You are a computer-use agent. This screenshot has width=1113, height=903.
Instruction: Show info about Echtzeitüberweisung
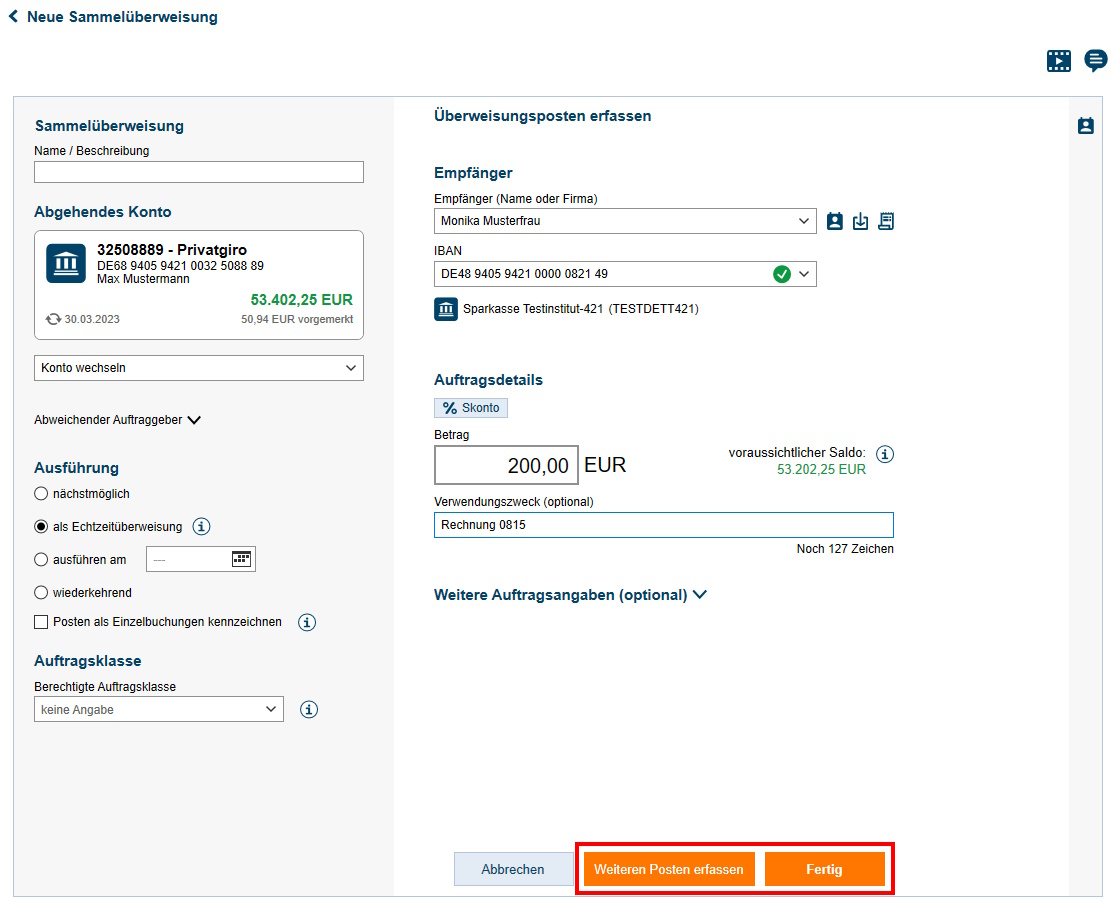pyautogui.click(x=202, y=527)
